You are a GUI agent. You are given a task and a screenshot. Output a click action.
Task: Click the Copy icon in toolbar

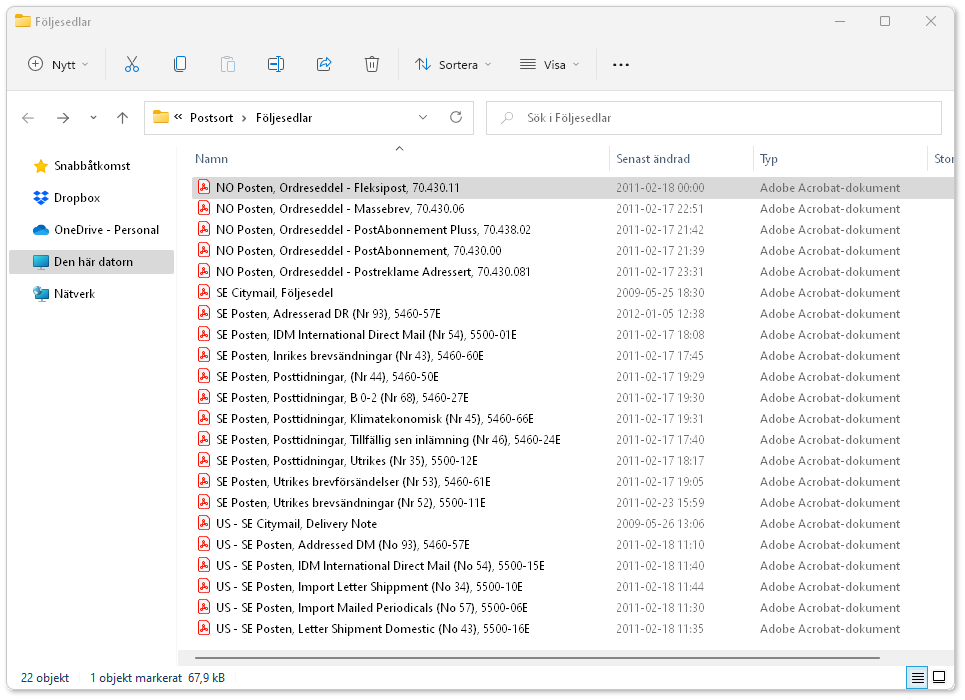point(180,65)
